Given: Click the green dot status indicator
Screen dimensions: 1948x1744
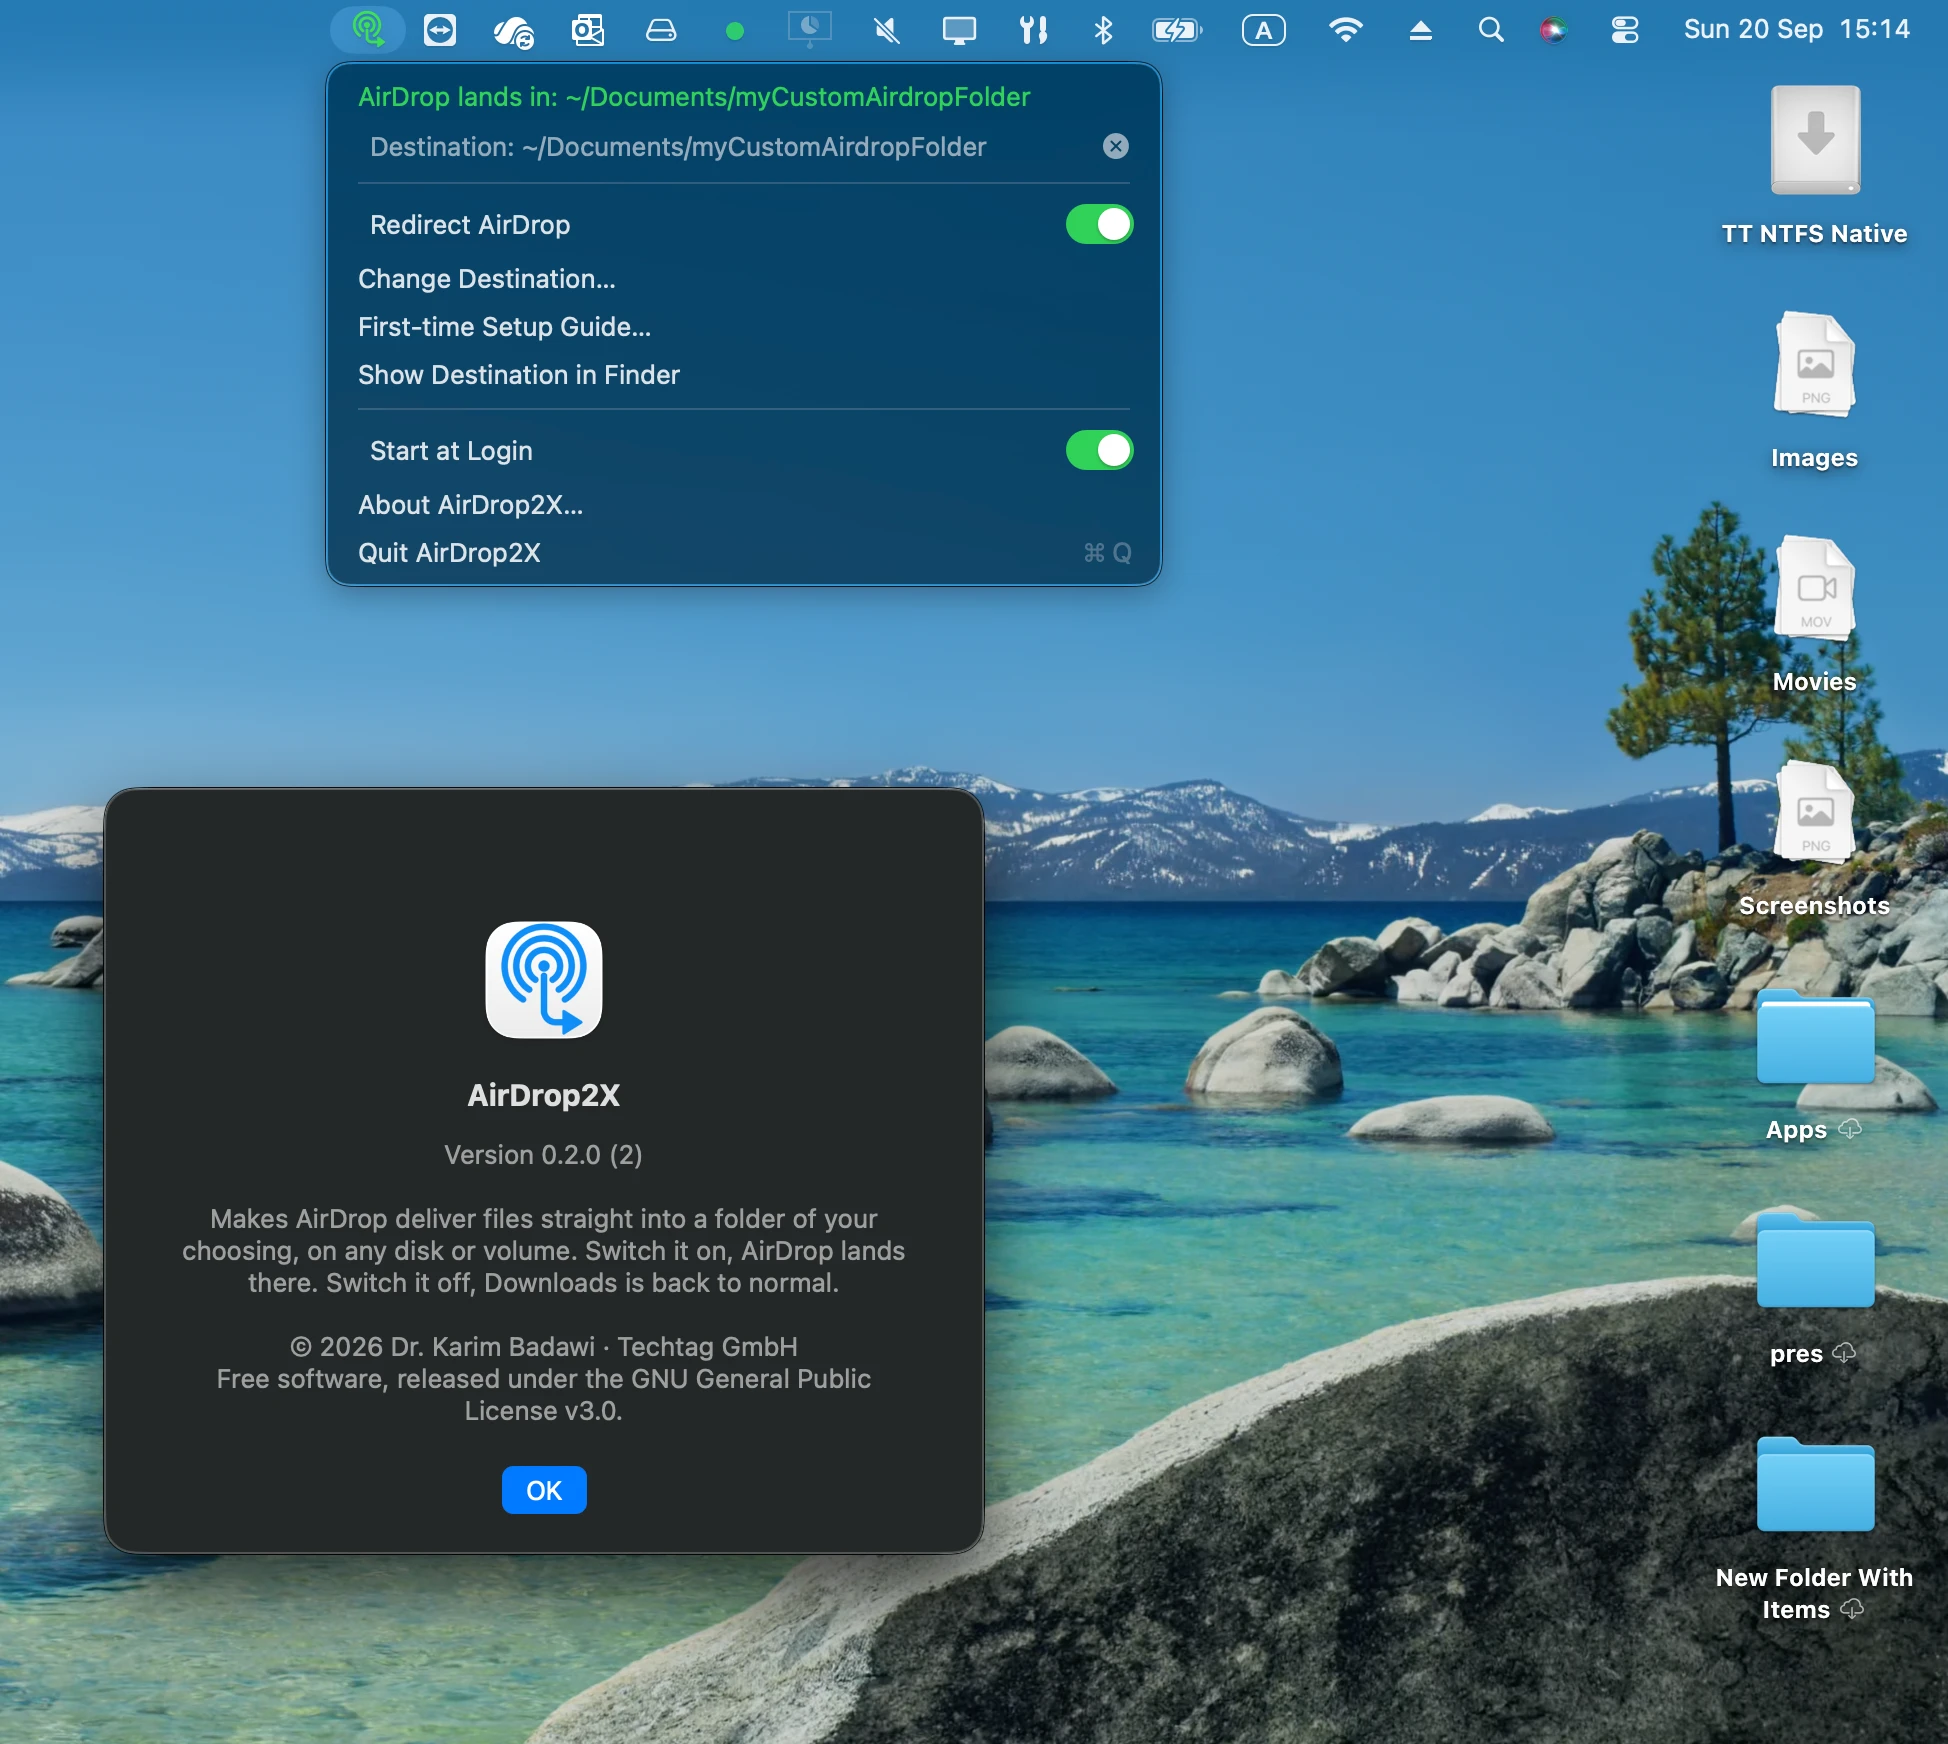Looking at the screenshot, I should point(734,31).
